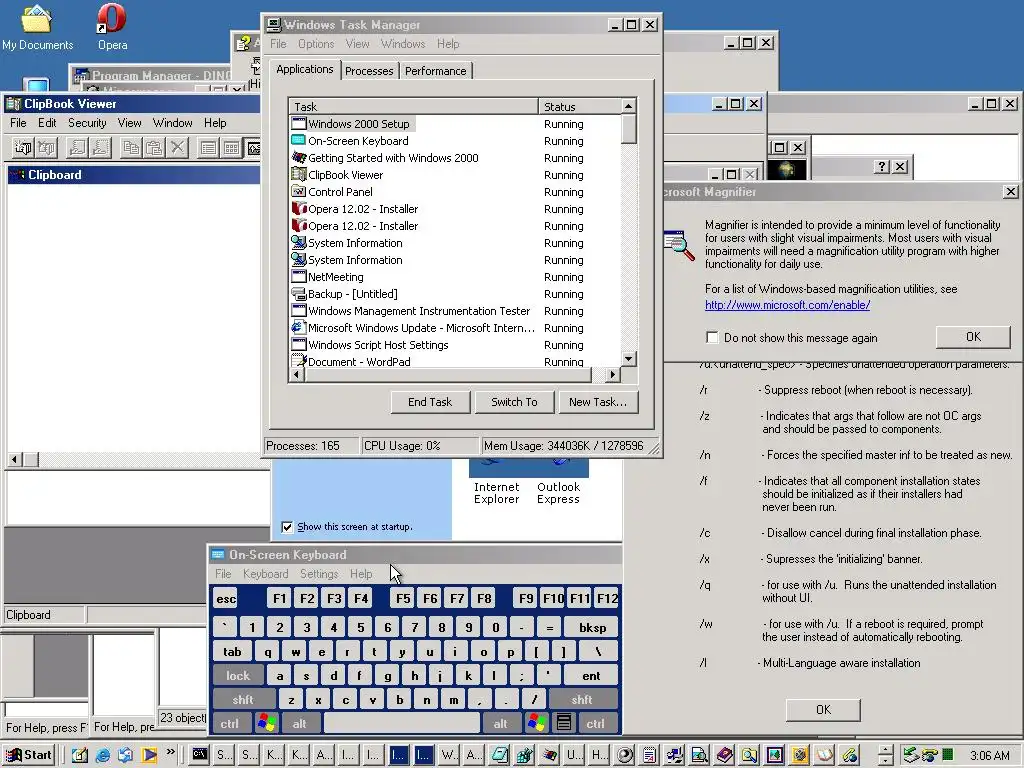The width and height of the screenshot is (1024, 768).
Task: Click the application menu key on On-Screen Keyboard
Action: click(x=564, y=722)
